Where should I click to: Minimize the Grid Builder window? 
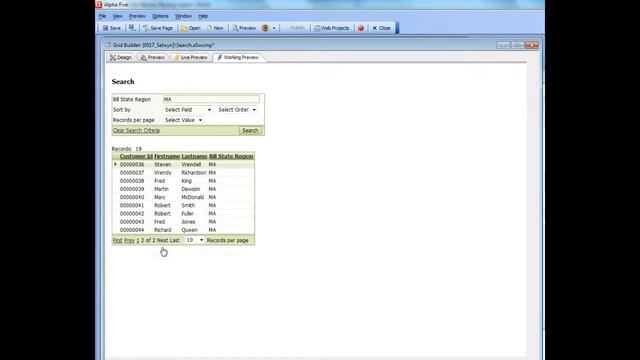tap(503, 45)
